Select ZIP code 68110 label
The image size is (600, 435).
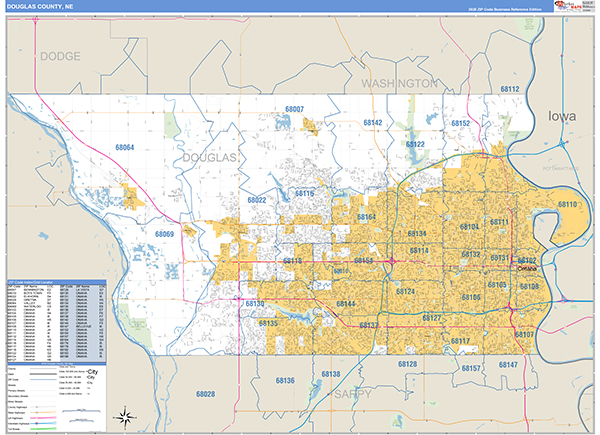coord(567,204)
